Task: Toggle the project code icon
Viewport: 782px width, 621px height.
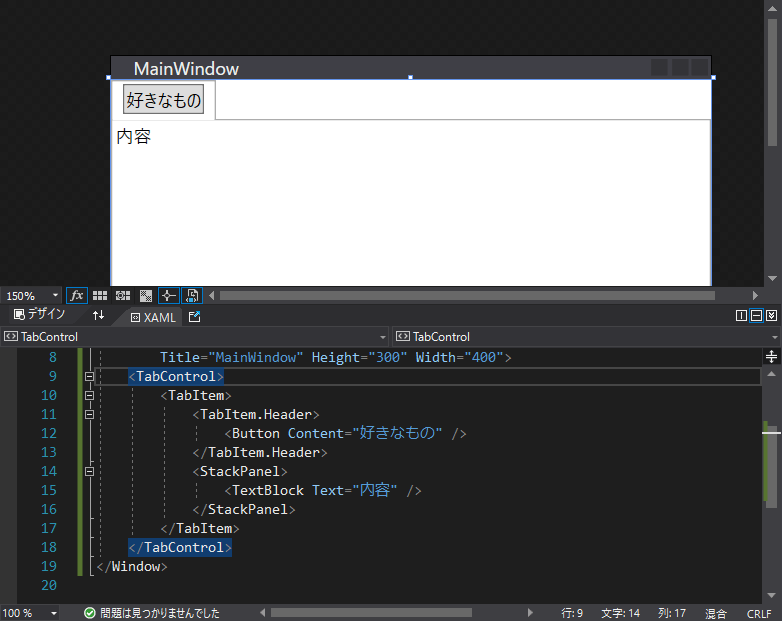Action: click(x=192, y=296)
